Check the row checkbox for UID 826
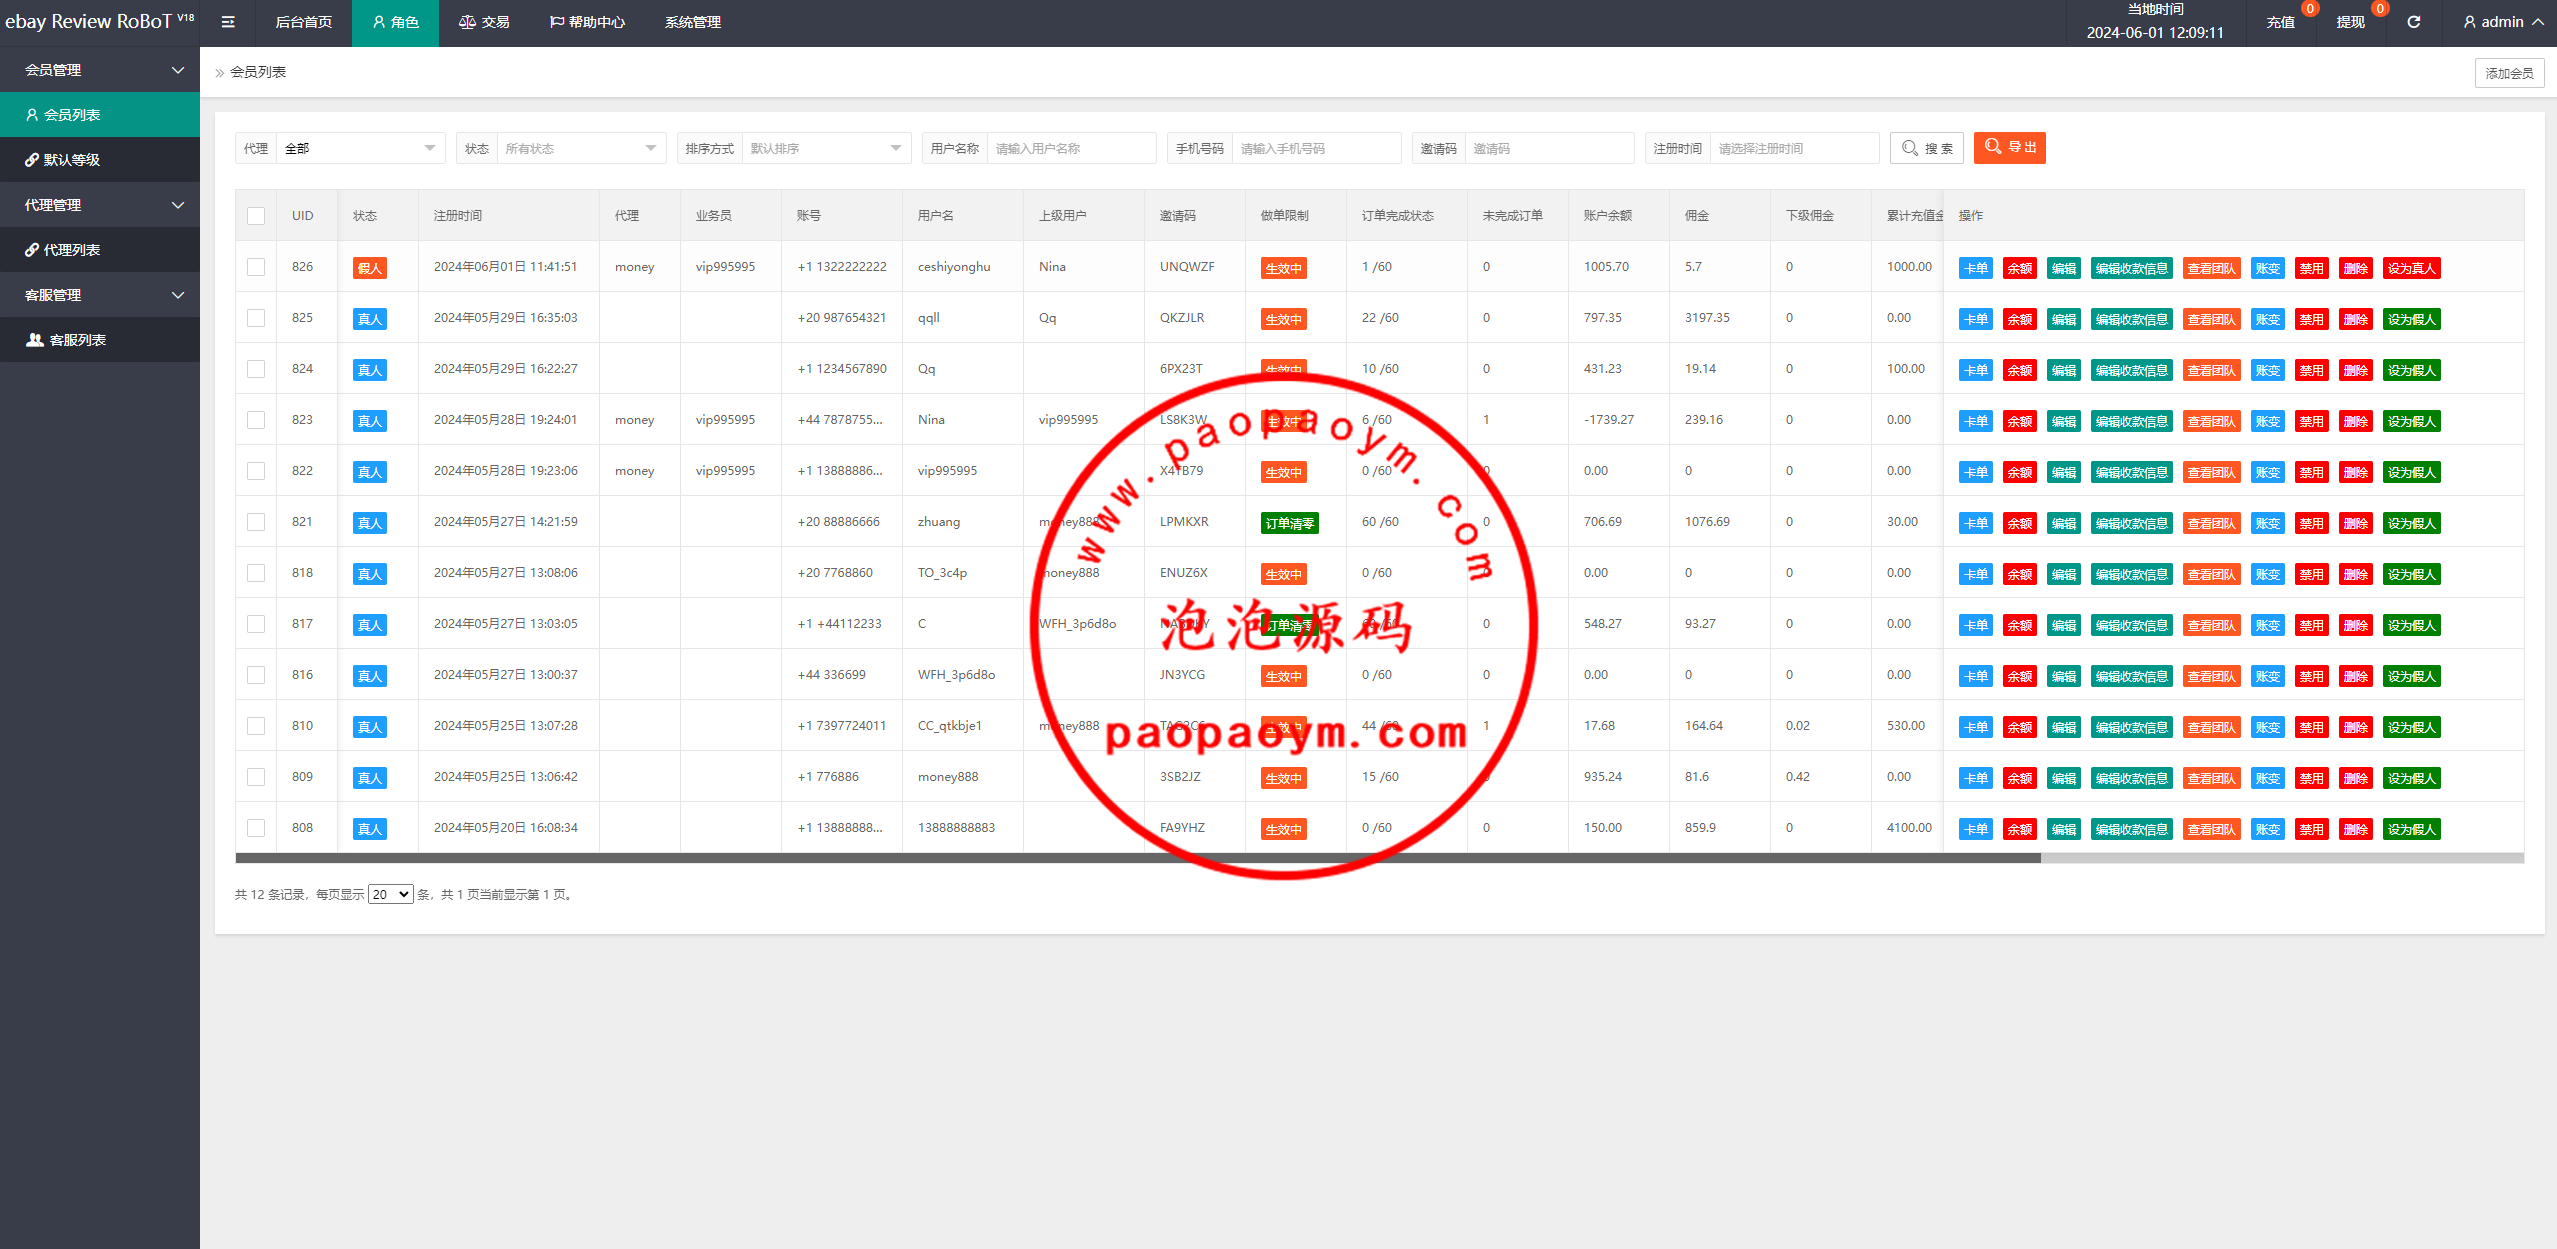 [x=256, y=267]
